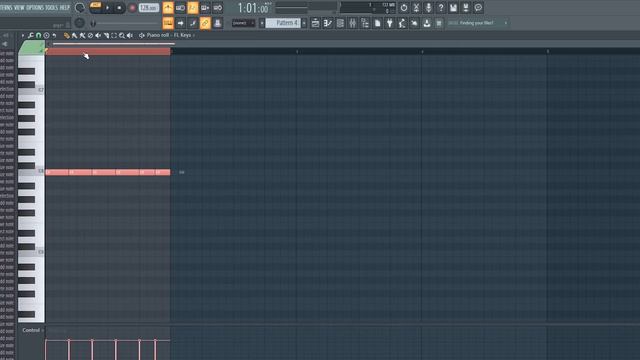This screenshot has height=360, width=640.
Task: Open the Piano roll view icon
Action: (x=327, y=23)
